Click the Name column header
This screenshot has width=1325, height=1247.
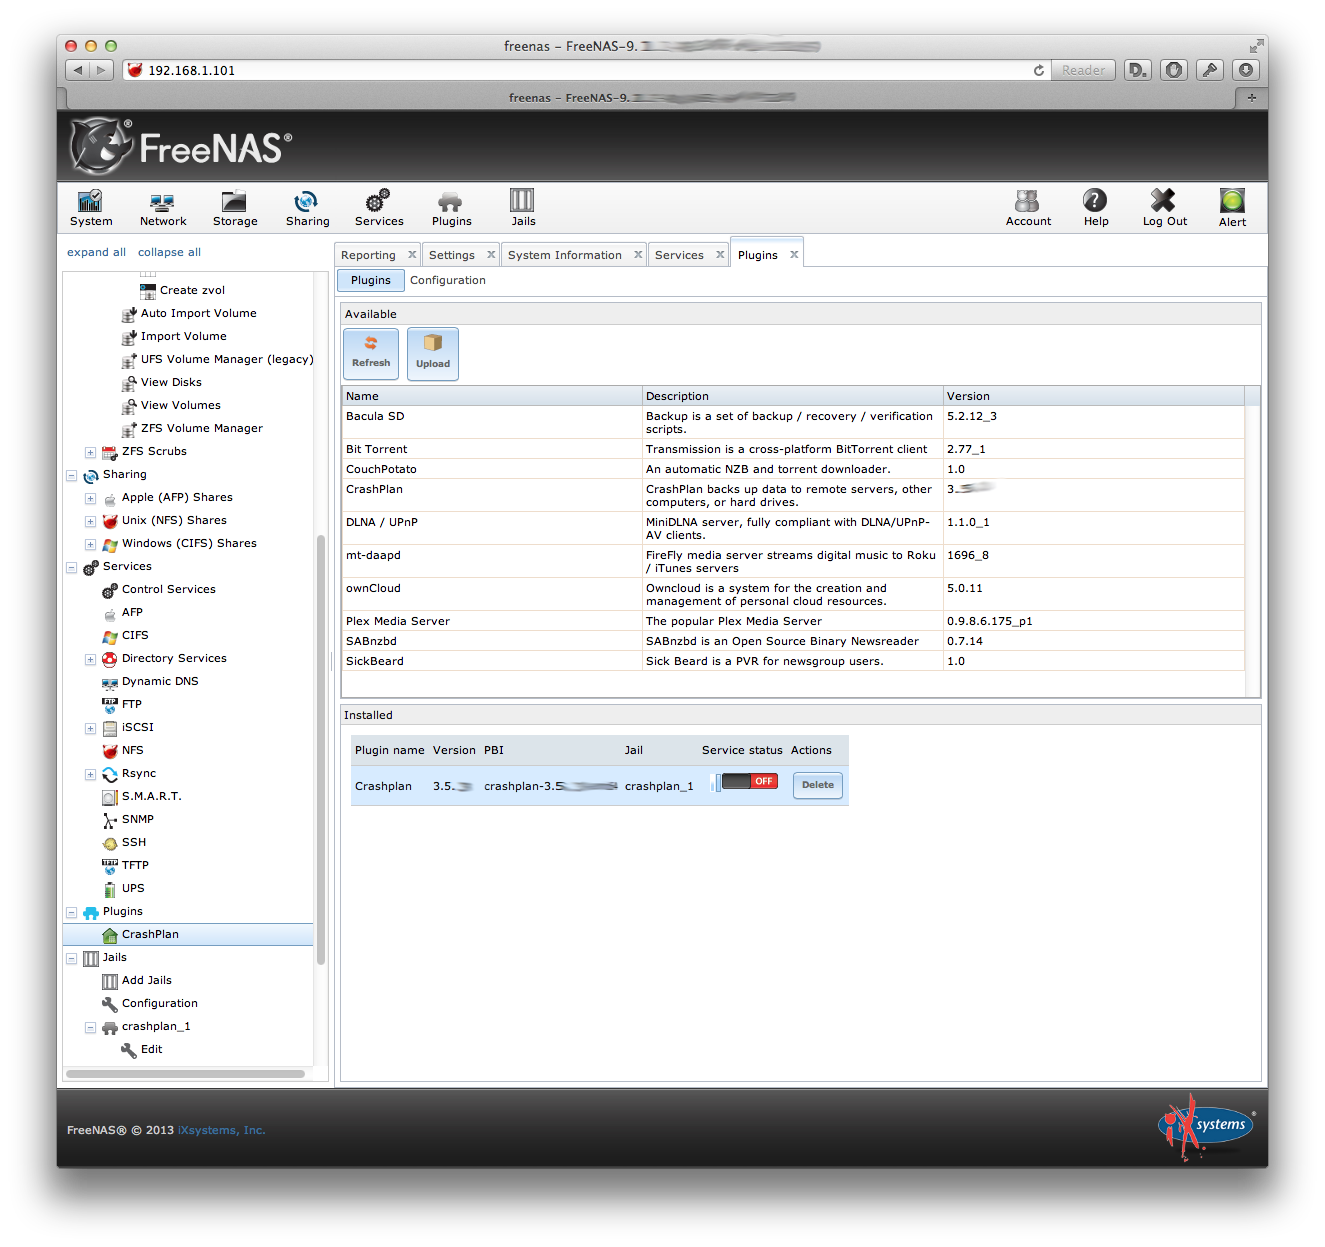(x=492, y=396)
